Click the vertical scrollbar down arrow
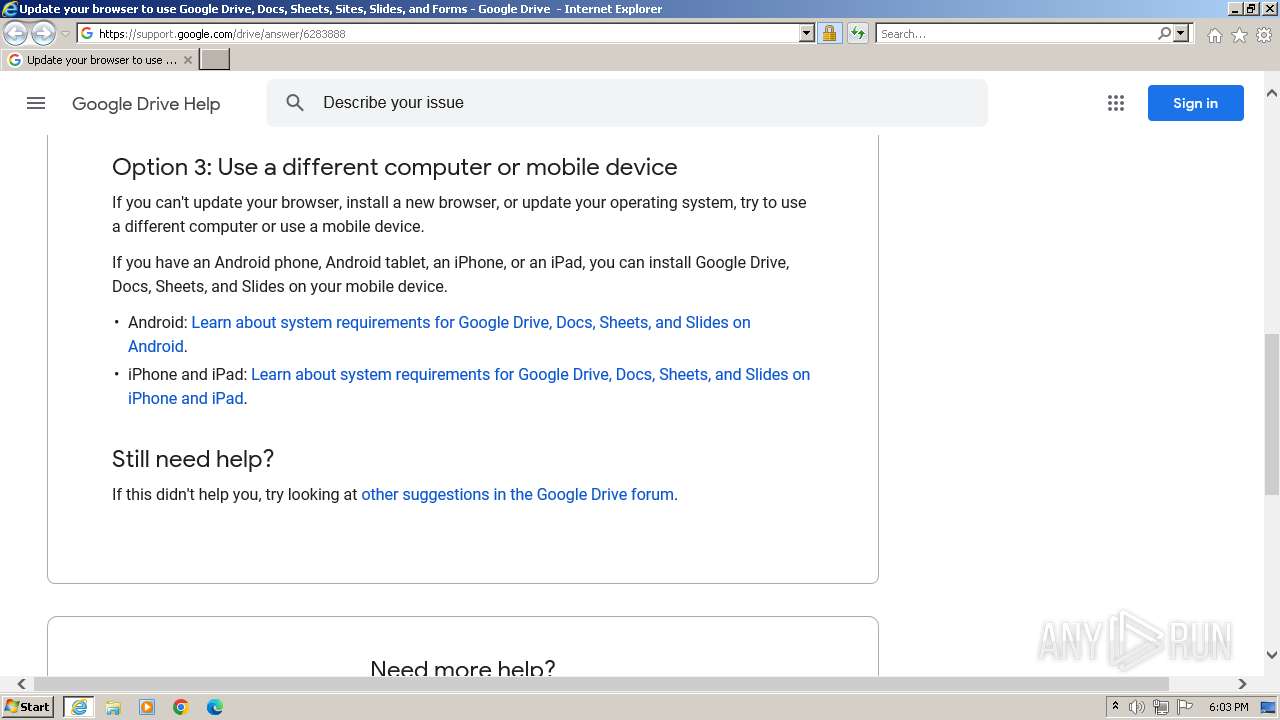Screen dimensions: 1280x720 coord(1272,655)
